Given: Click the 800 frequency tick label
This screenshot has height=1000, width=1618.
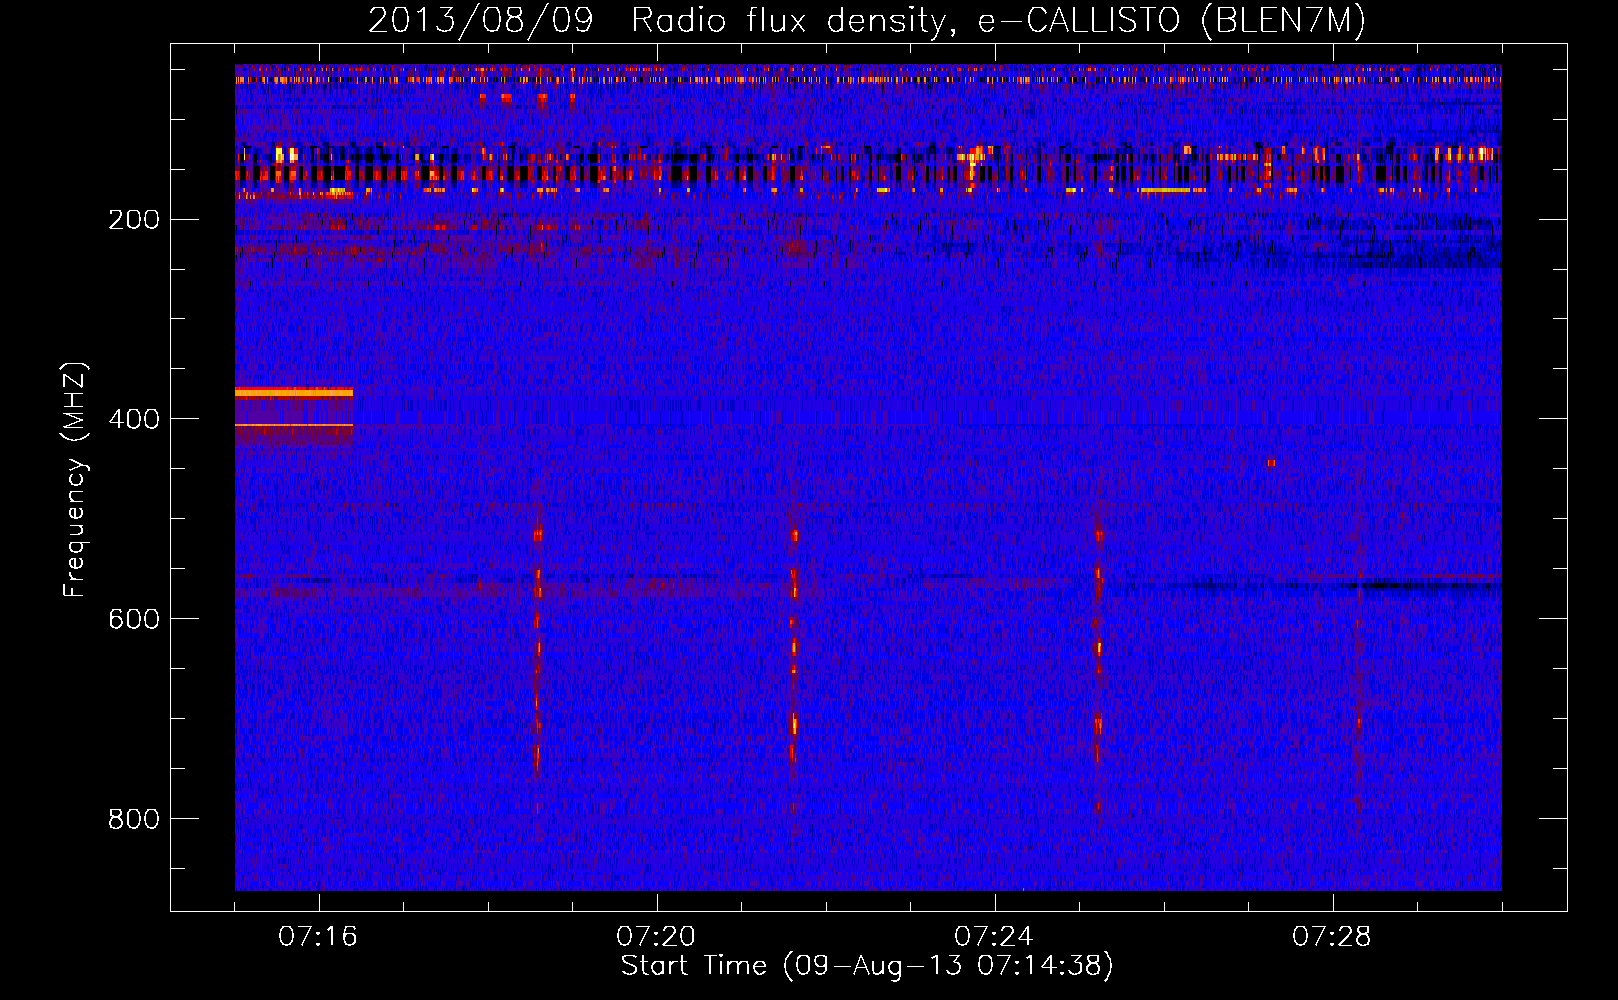Looking at the screenshot, I should [x=134, y=819].
